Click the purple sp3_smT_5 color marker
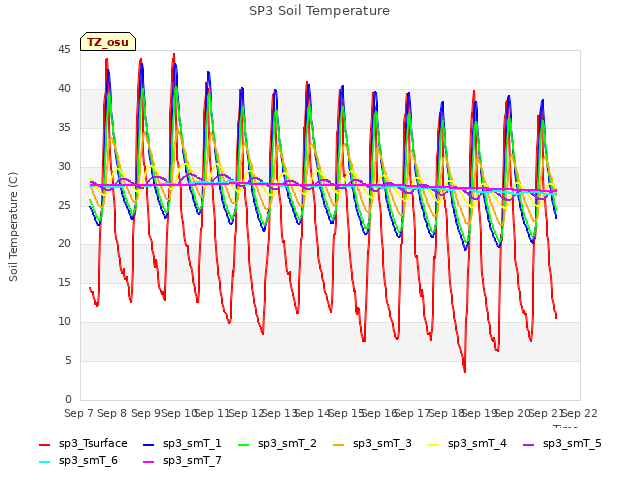The width and height of the screenshot is (640, 480). [529, 444]
